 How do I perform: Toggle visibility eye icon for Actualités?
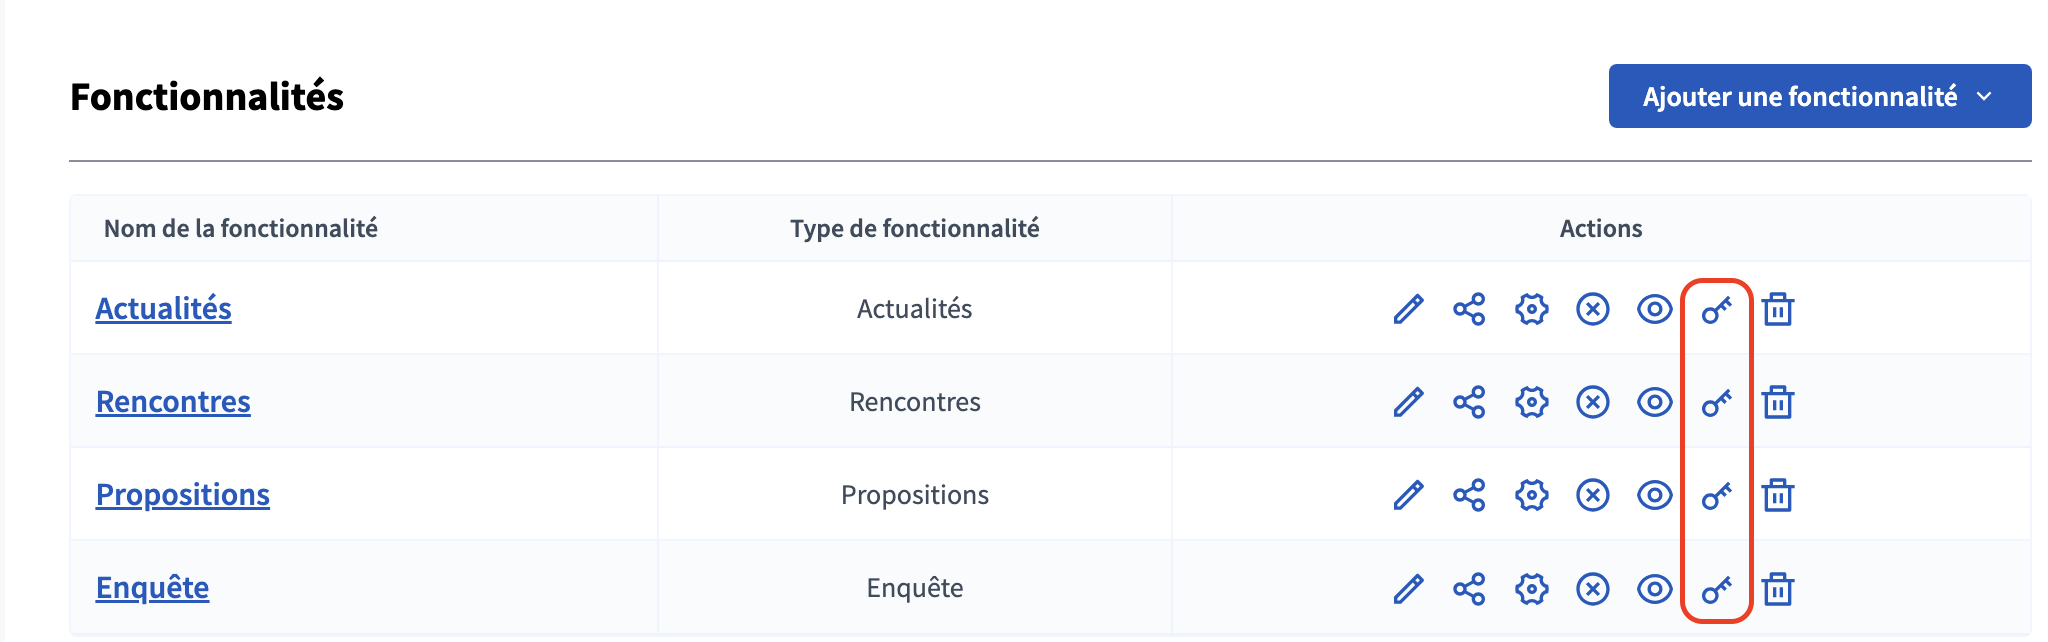pos(1654,309)
